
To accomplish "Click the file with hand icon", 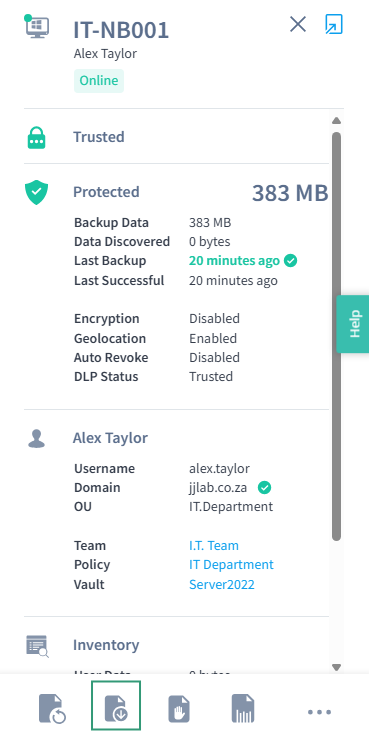I will pyautogui.click(x=179, y=709).
